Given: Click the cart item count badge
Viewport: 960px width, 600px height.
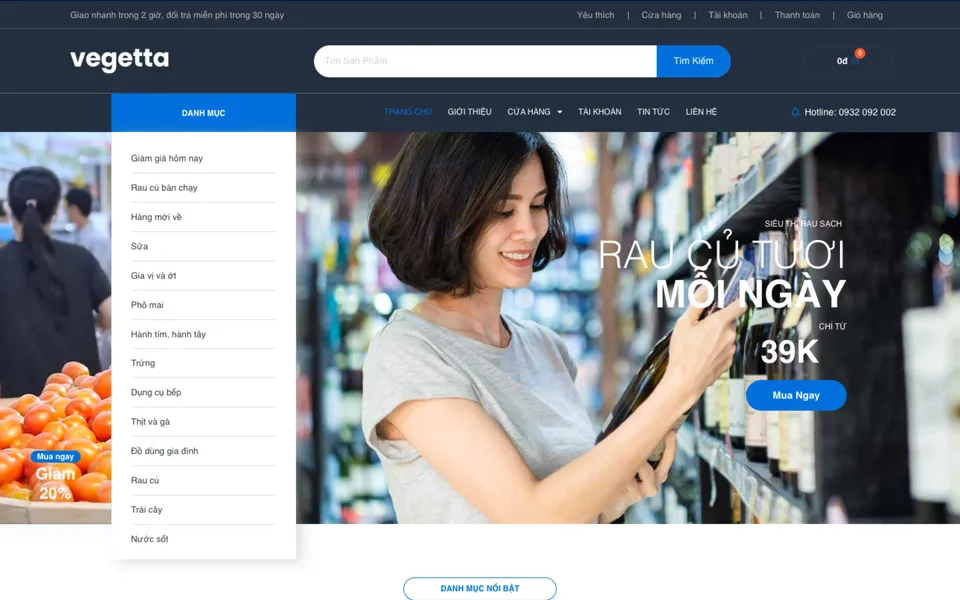Looking at the screenshot, I should click(x=860, y=53).
